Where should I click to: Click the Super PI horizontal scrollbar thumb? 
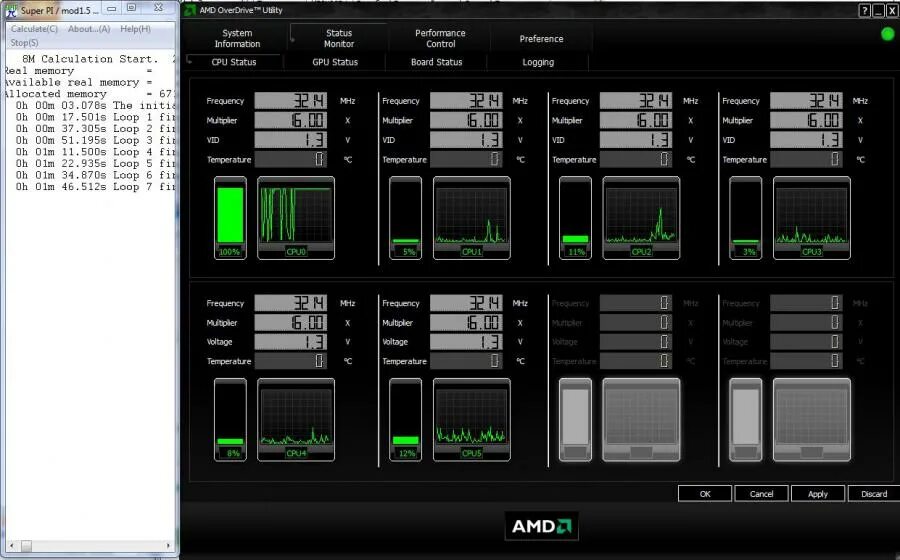pos(26,546)
